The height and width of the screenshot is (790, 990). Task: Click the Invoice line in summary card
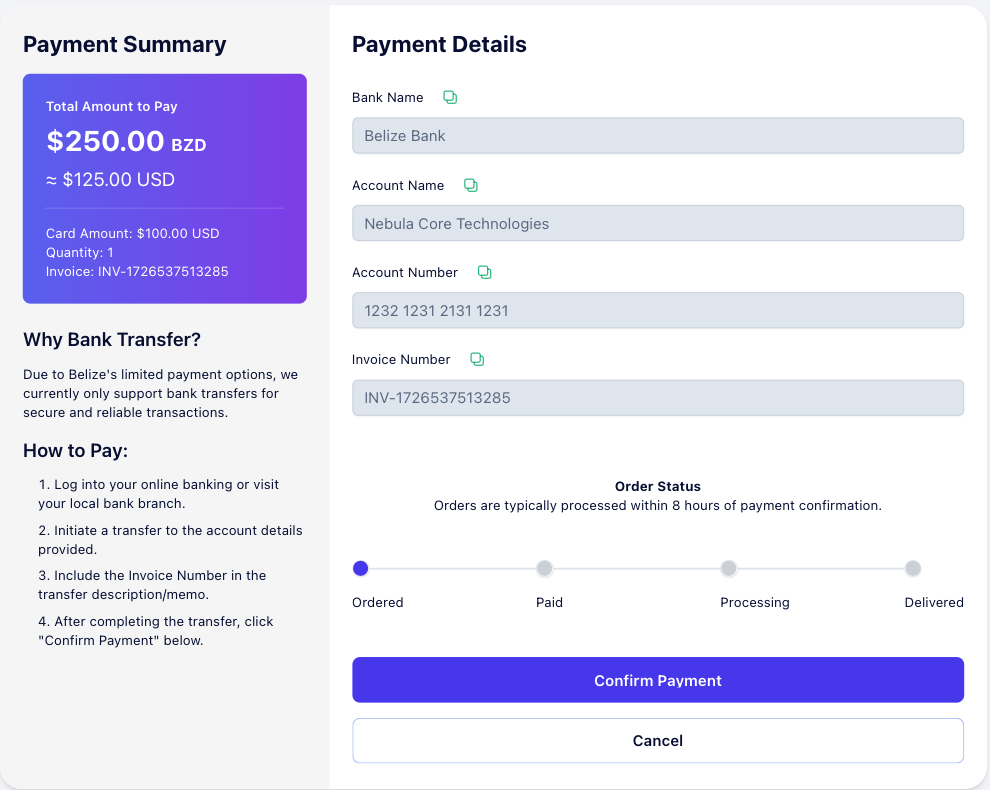(x=137, y=272)
